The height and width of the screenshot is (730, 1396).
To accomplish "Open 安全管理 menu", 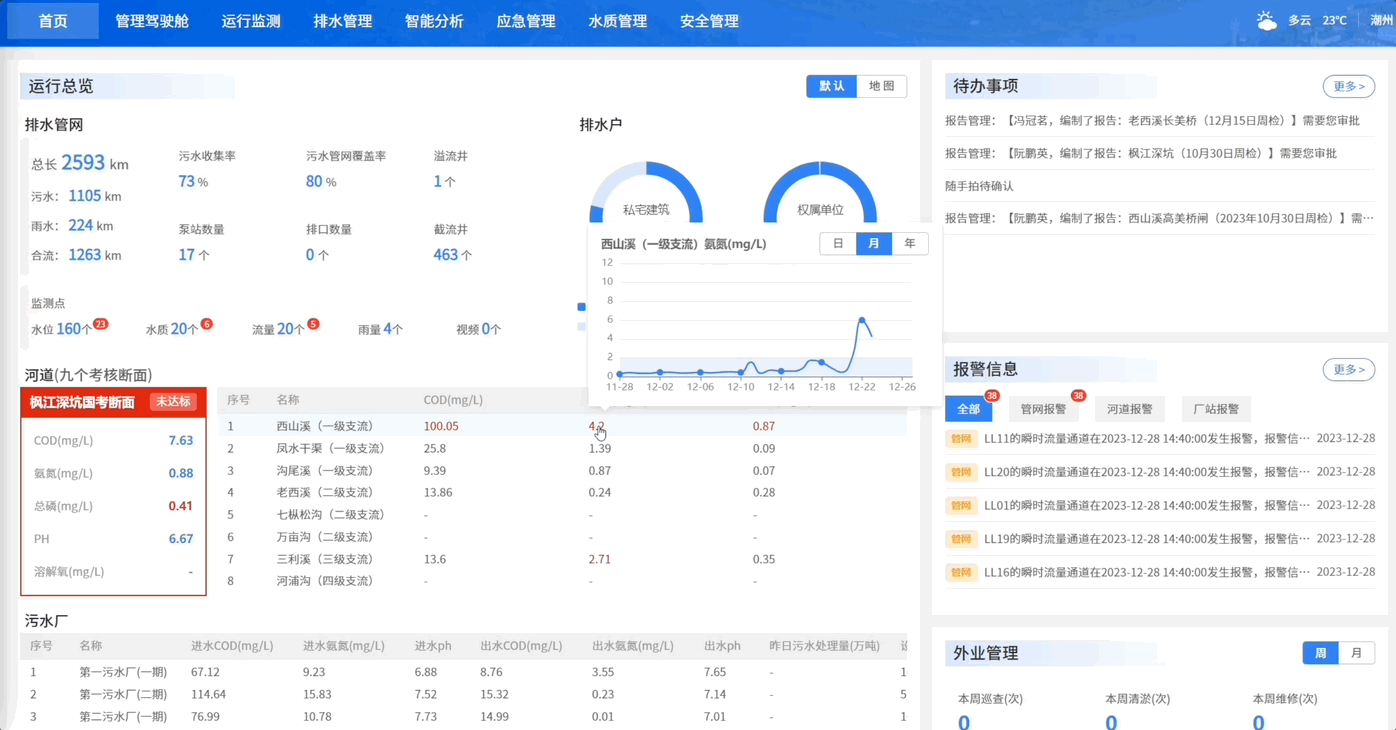I will pyautogui.click(x=710, y=21).
